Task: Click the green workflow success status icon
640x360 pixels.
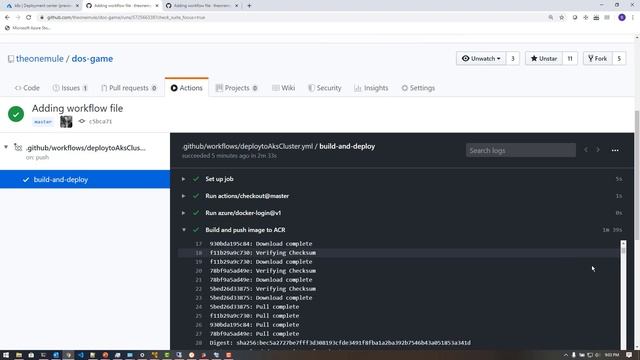Action: (x=16, y=114)
